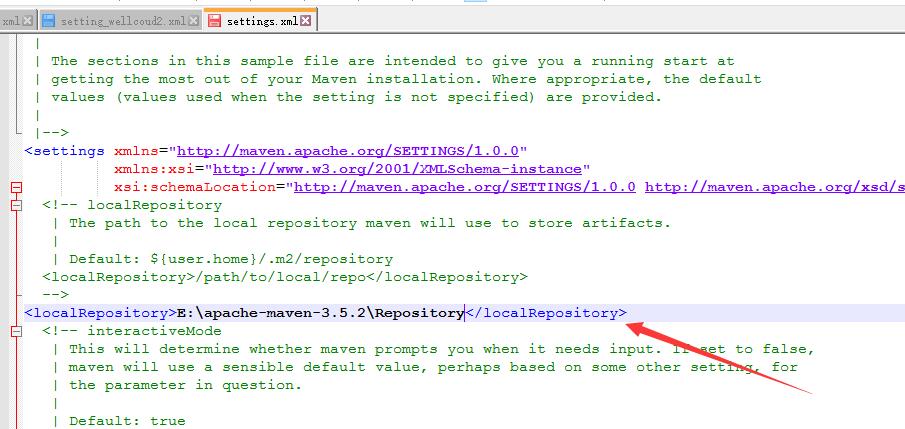
Task: Click the 'This will determine whether maven prompts' line
Action: [x=433, y=349]
